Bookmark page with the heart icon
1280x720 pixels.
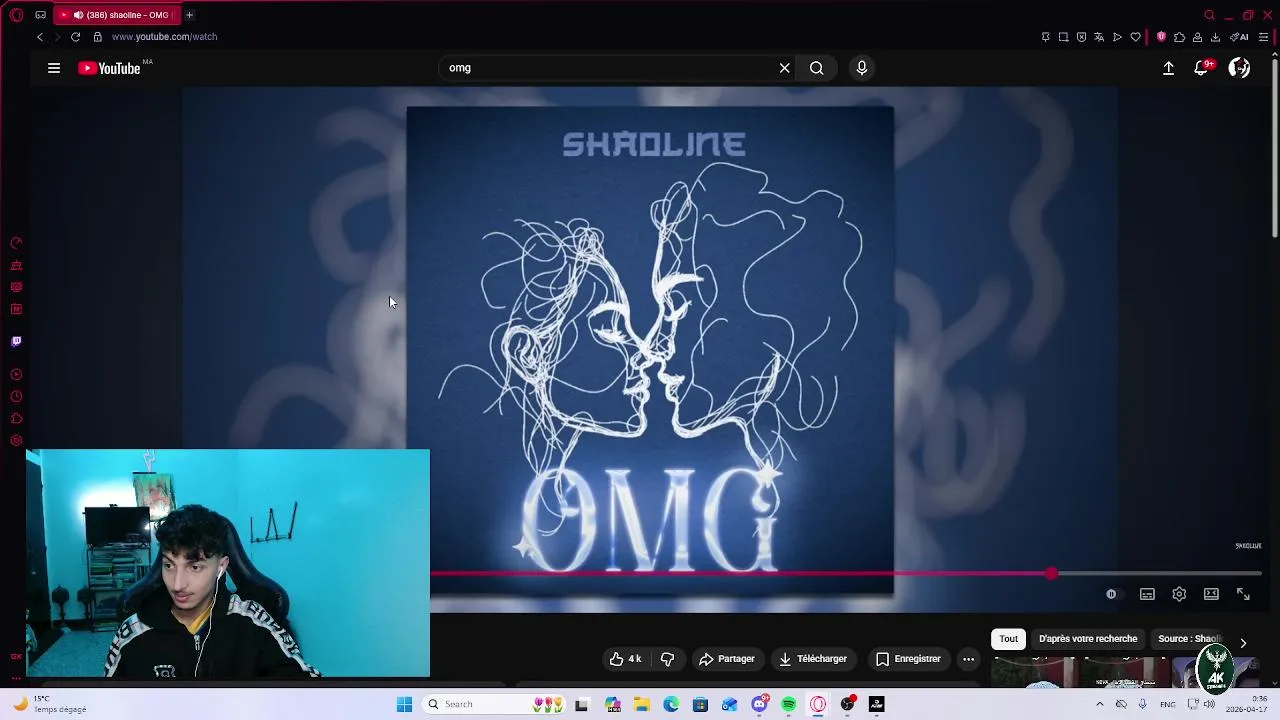tap(1135, 37)
